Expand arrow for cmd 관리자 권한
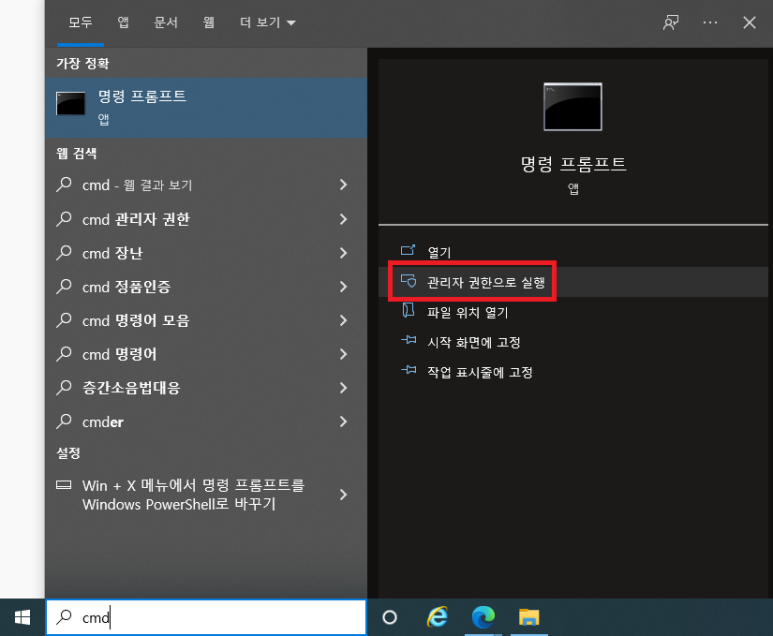Viewport: 773px width, 636px height. coord(344,219)
